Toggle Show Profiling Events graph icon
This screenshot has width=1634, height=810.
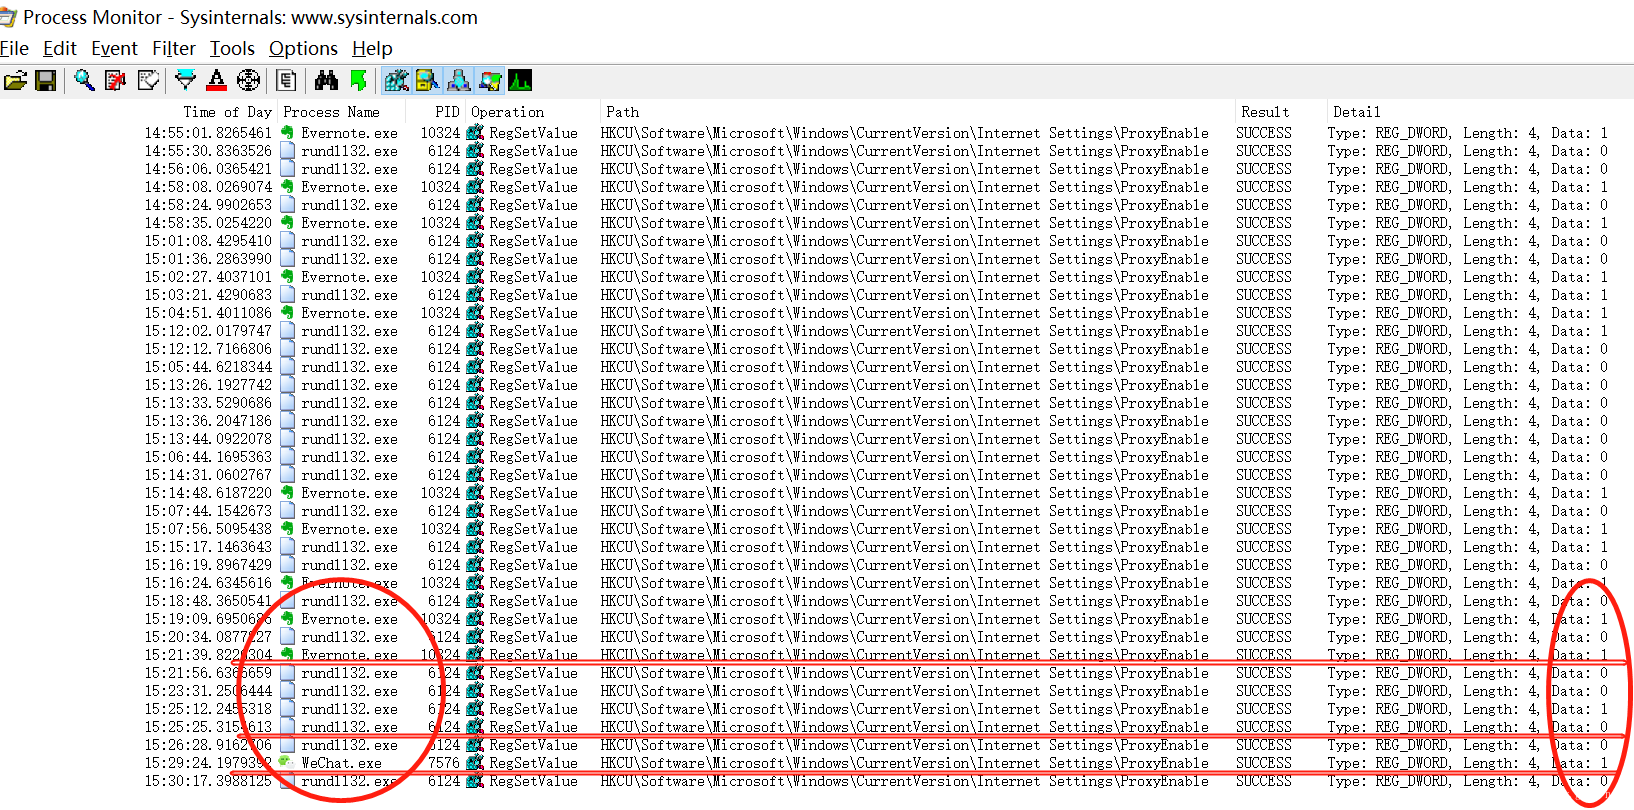(520, 81)
